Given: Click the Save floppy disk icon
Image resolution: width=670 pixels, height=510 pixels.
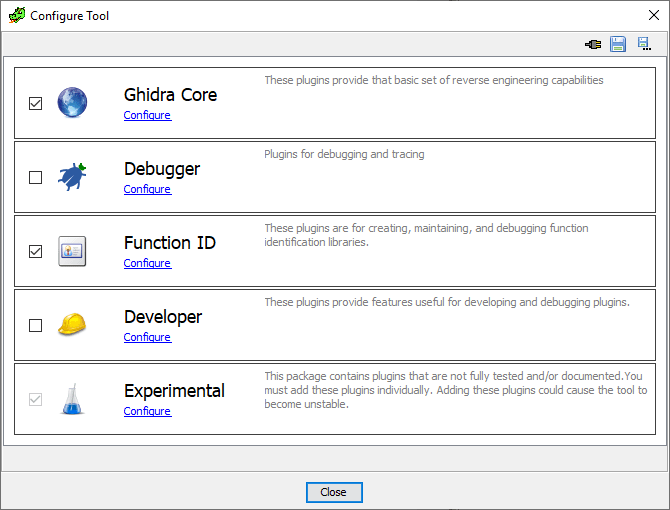Looking at the screenshot, I should [x=618, y=44].
